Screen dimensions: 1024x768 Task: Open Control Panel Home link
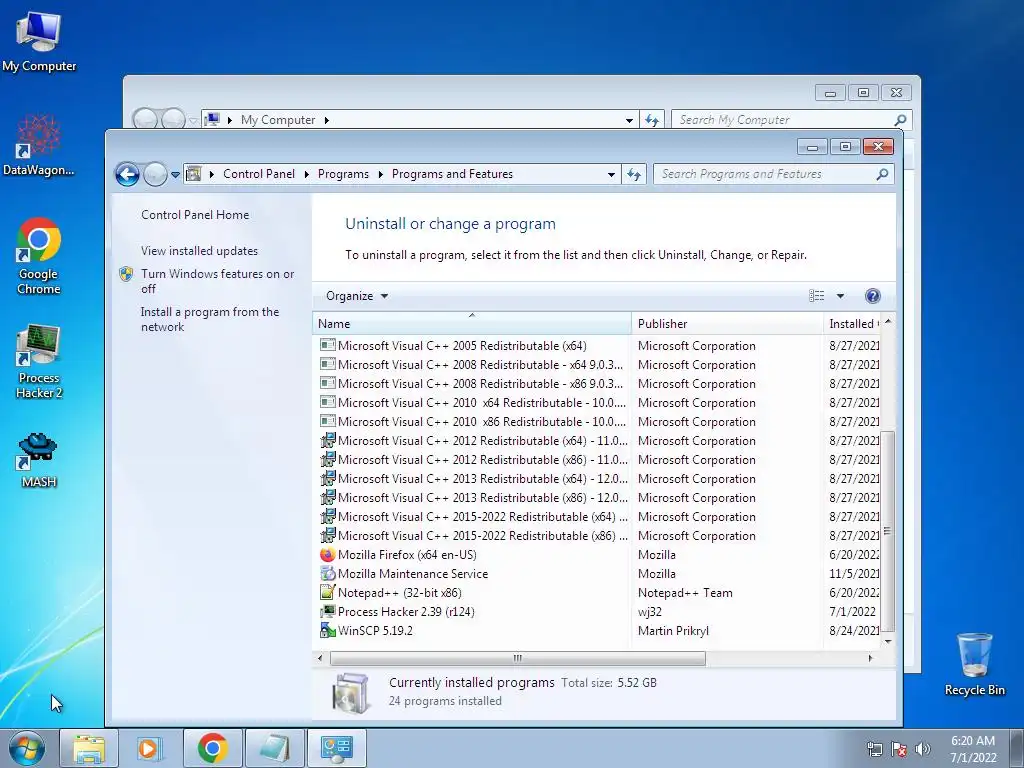click(195, 215)
